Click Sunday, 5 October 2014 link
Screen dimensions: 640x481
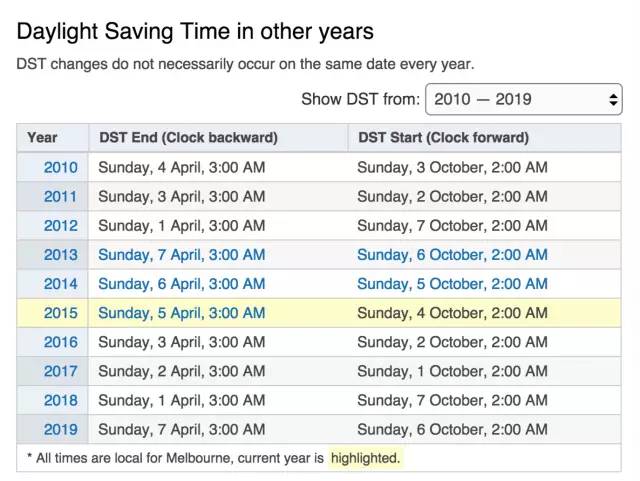(x=452, y=284)
